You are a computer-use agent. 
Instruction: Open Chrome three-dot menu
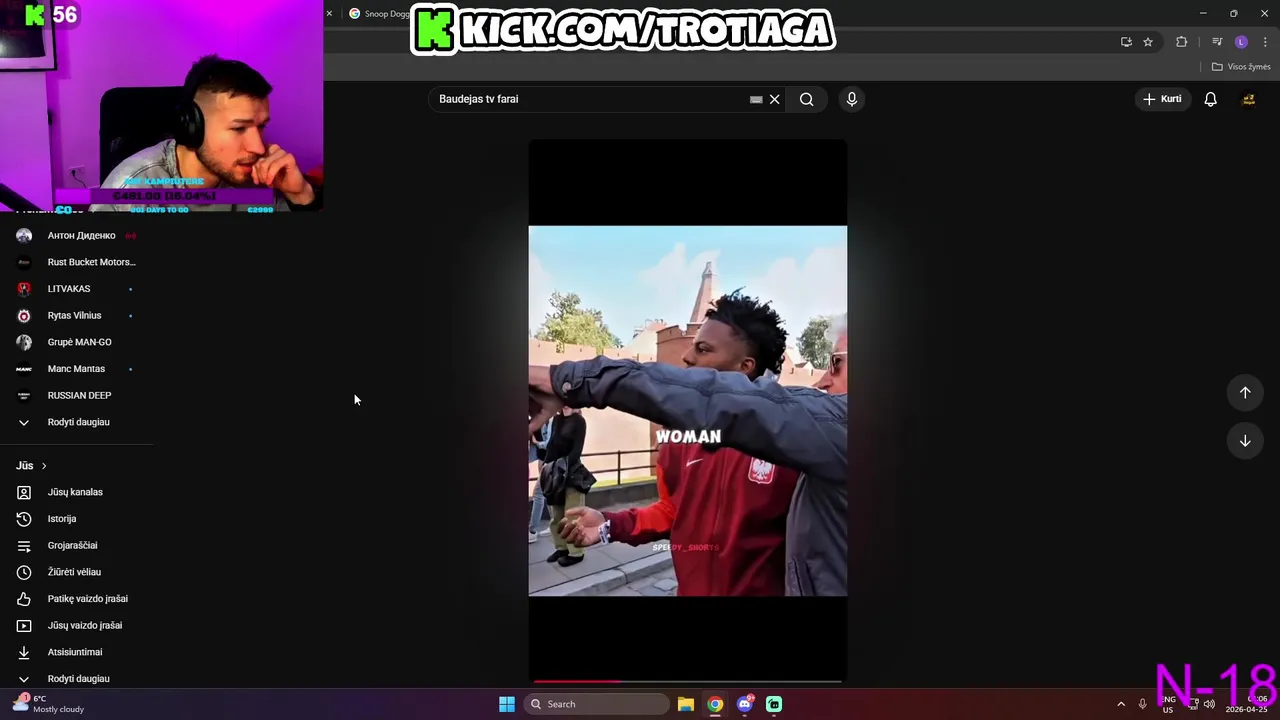pyautogui.click(x=1265, y=42)
